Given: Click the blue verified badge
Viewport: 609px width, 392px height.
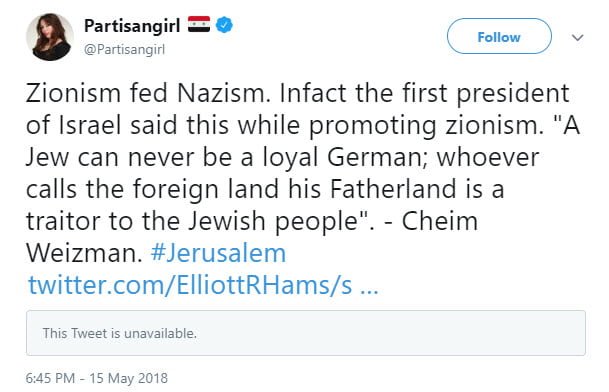Looking at the screenshot, I should (224, 25).
